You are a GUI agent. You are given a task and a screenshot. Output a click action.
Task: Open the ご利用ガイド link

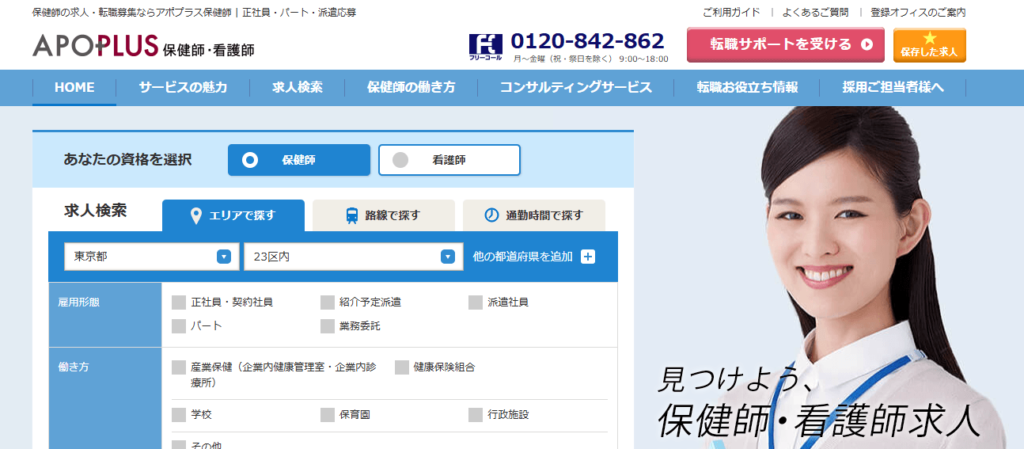[732, 13]
